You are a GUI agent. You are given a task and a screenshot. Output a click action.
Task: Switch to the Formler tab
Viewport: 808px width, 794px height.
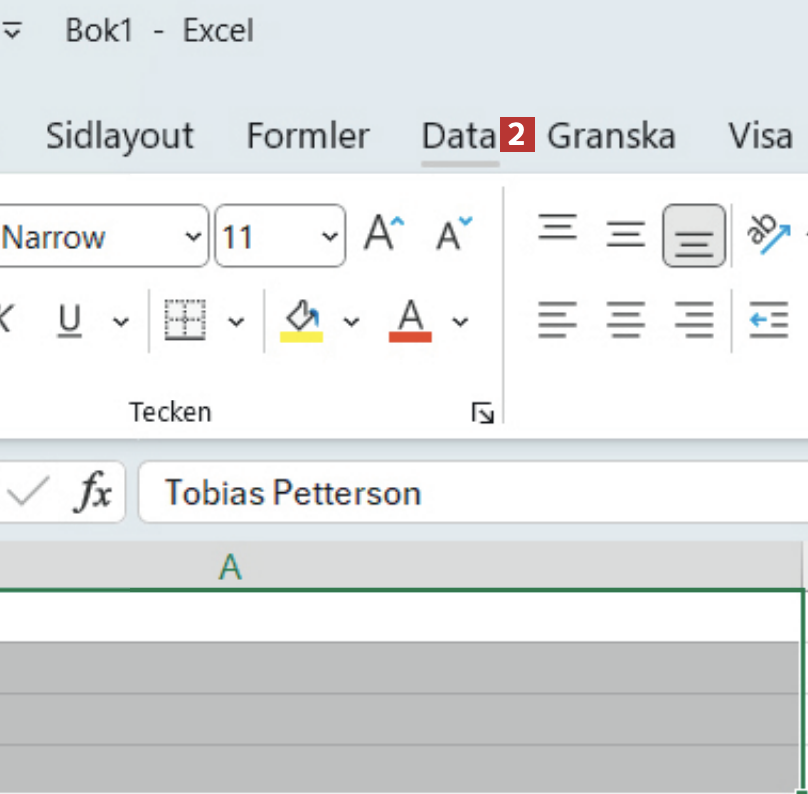pos(308,136)
